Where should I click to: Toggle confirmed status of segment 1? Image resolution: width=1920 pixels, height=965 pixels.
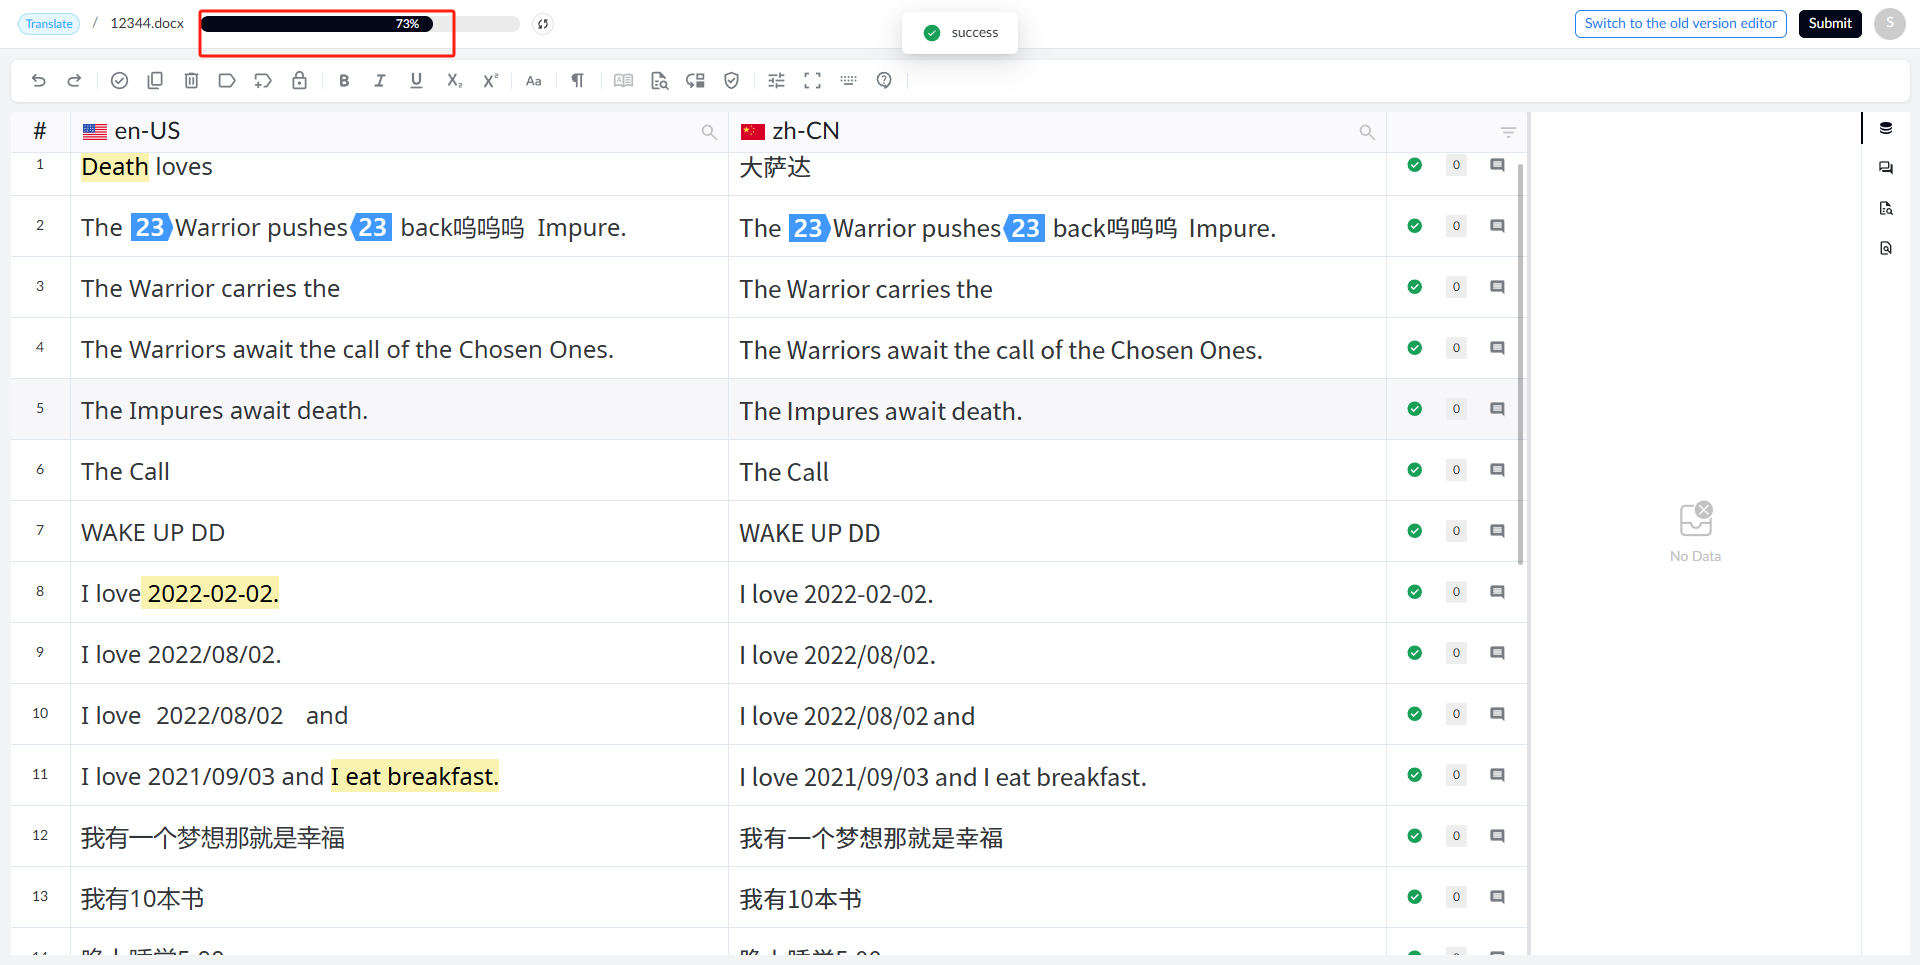point(1415,165)
